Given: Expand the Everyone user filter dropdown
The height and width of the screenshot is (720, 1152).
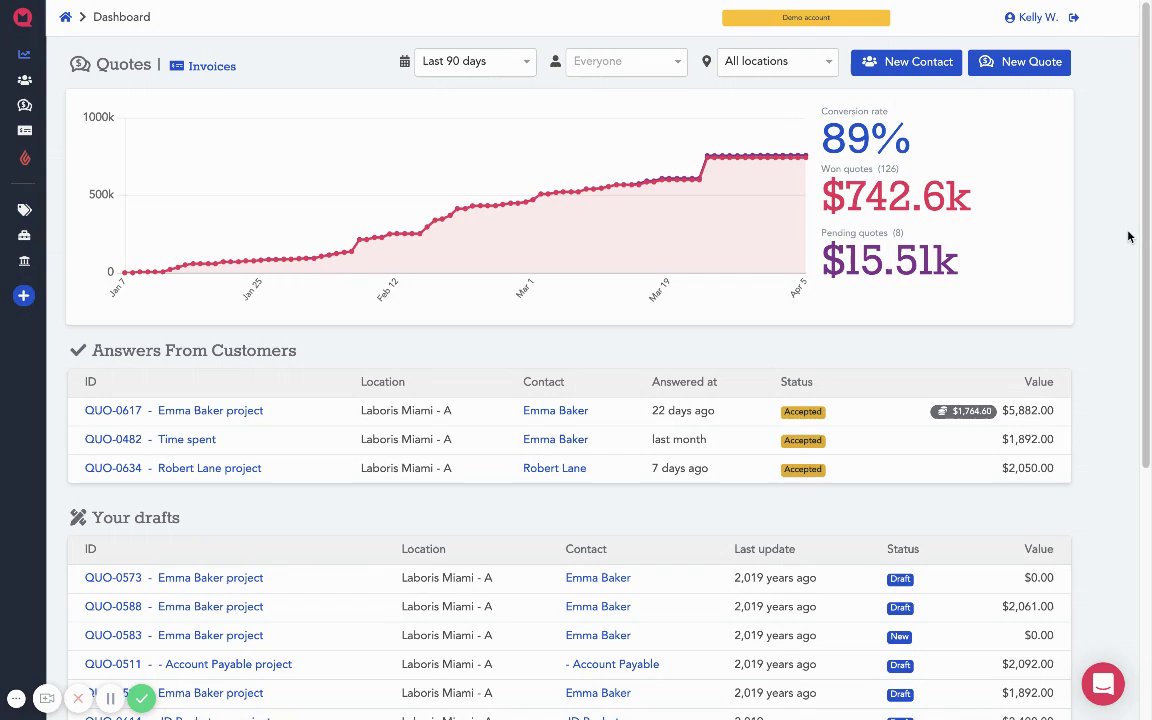Looking at the screenshot, I should [626, 62].
